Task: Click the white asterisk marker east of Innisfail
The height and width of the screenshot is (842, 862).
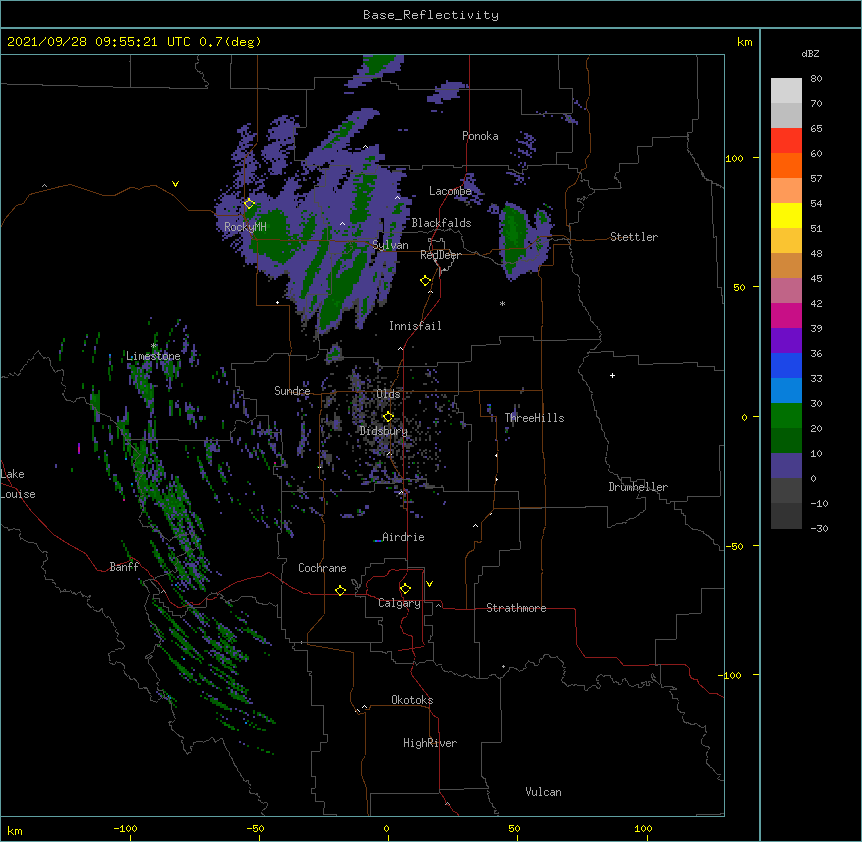Action: [x=502, y=303]
